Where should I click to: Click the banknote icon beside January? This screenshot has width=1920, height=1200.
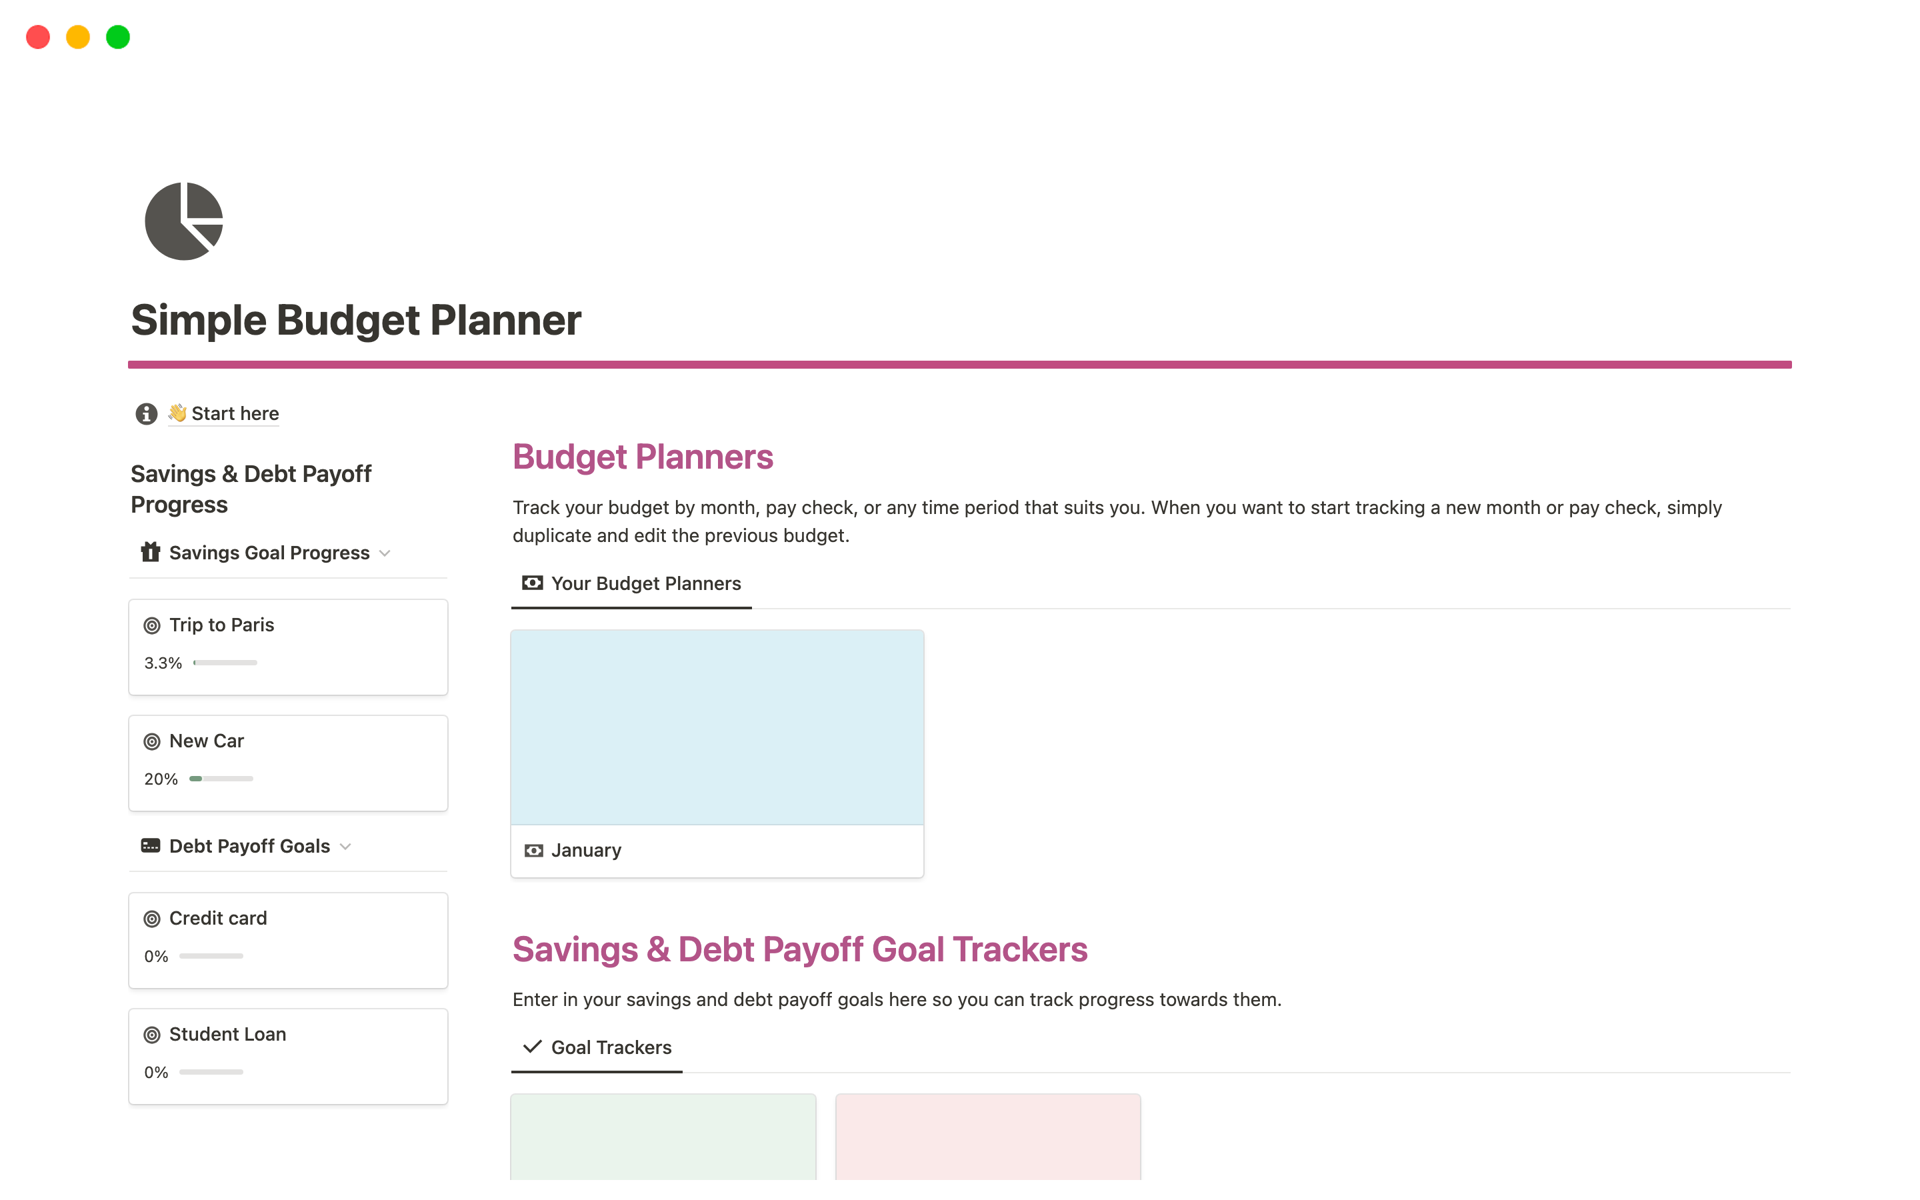pos(533,850)
